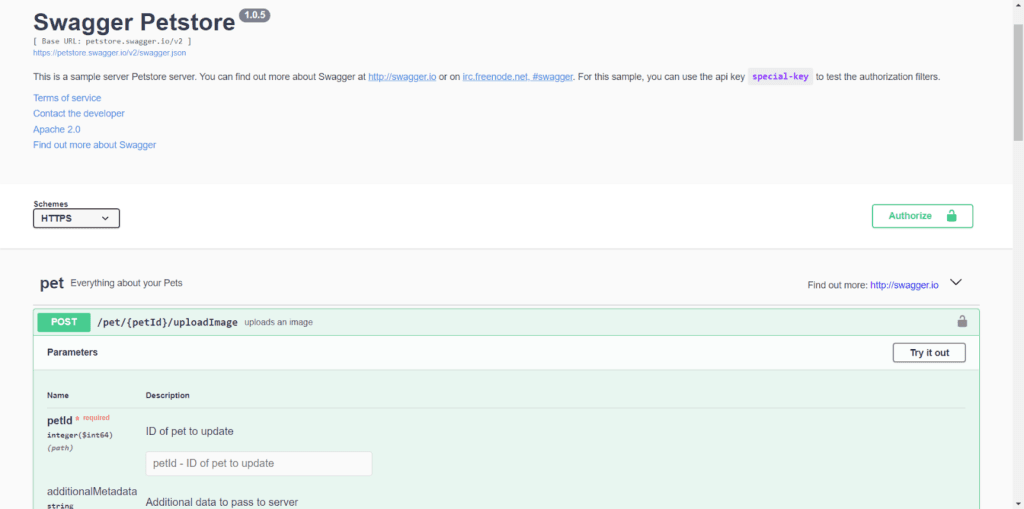Open the Schemes HTTPS dropdown
Image resolution: width=1024 pixels, height=509 pixels.
click(77, 218)
